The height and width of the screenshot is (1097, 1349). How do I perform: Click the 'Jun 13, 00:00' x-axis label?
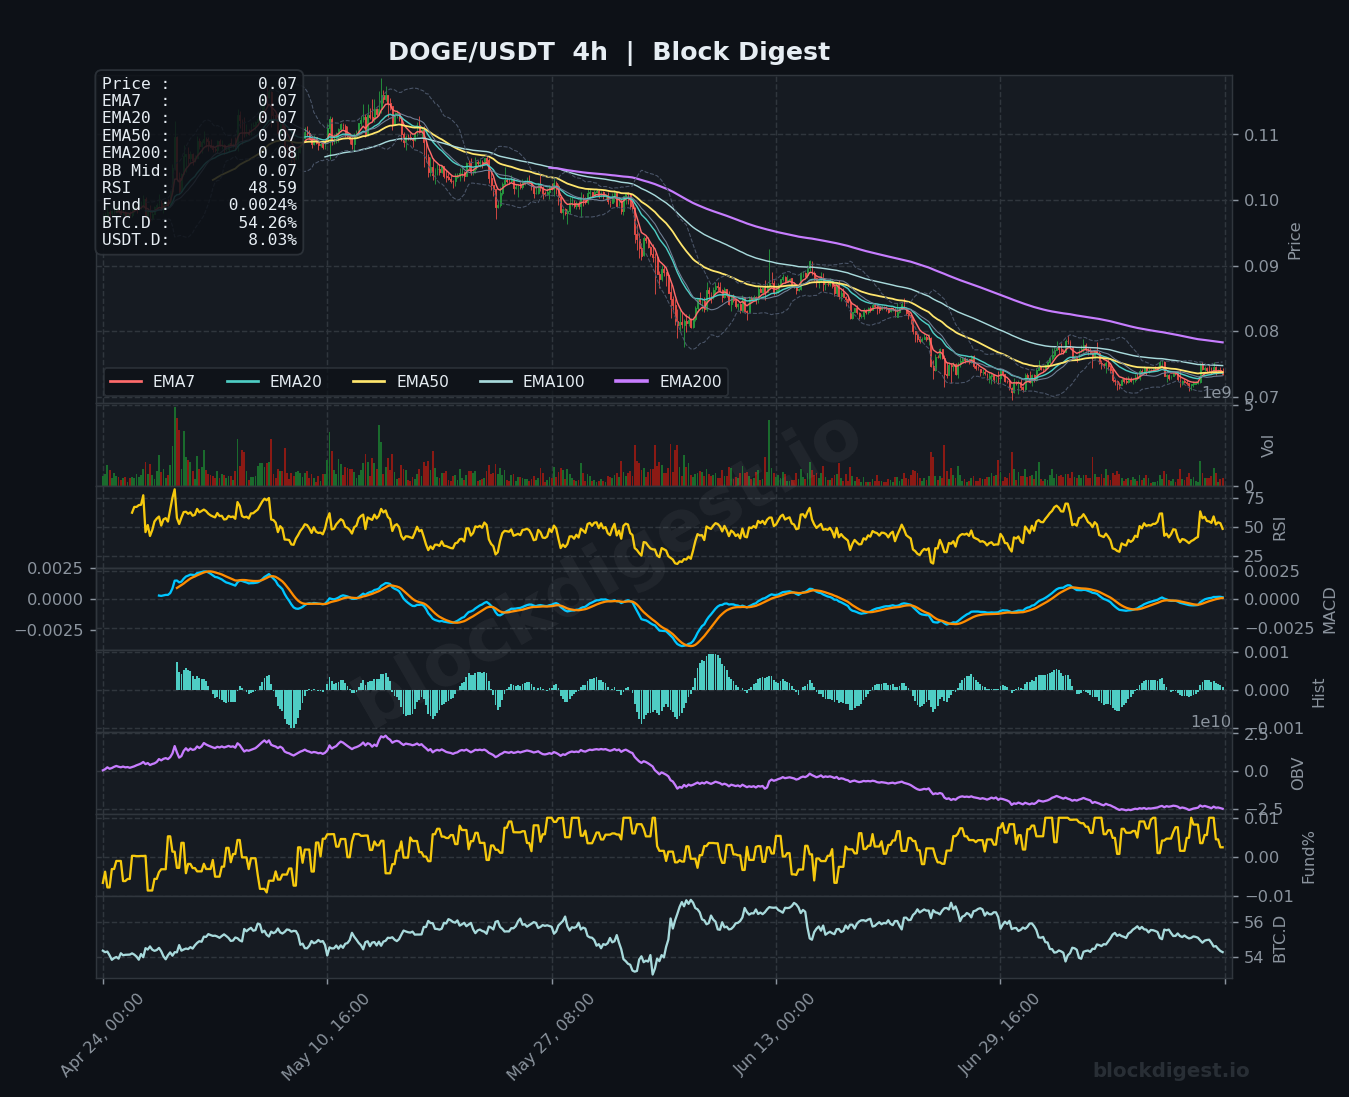click(x=775, y=1035)
